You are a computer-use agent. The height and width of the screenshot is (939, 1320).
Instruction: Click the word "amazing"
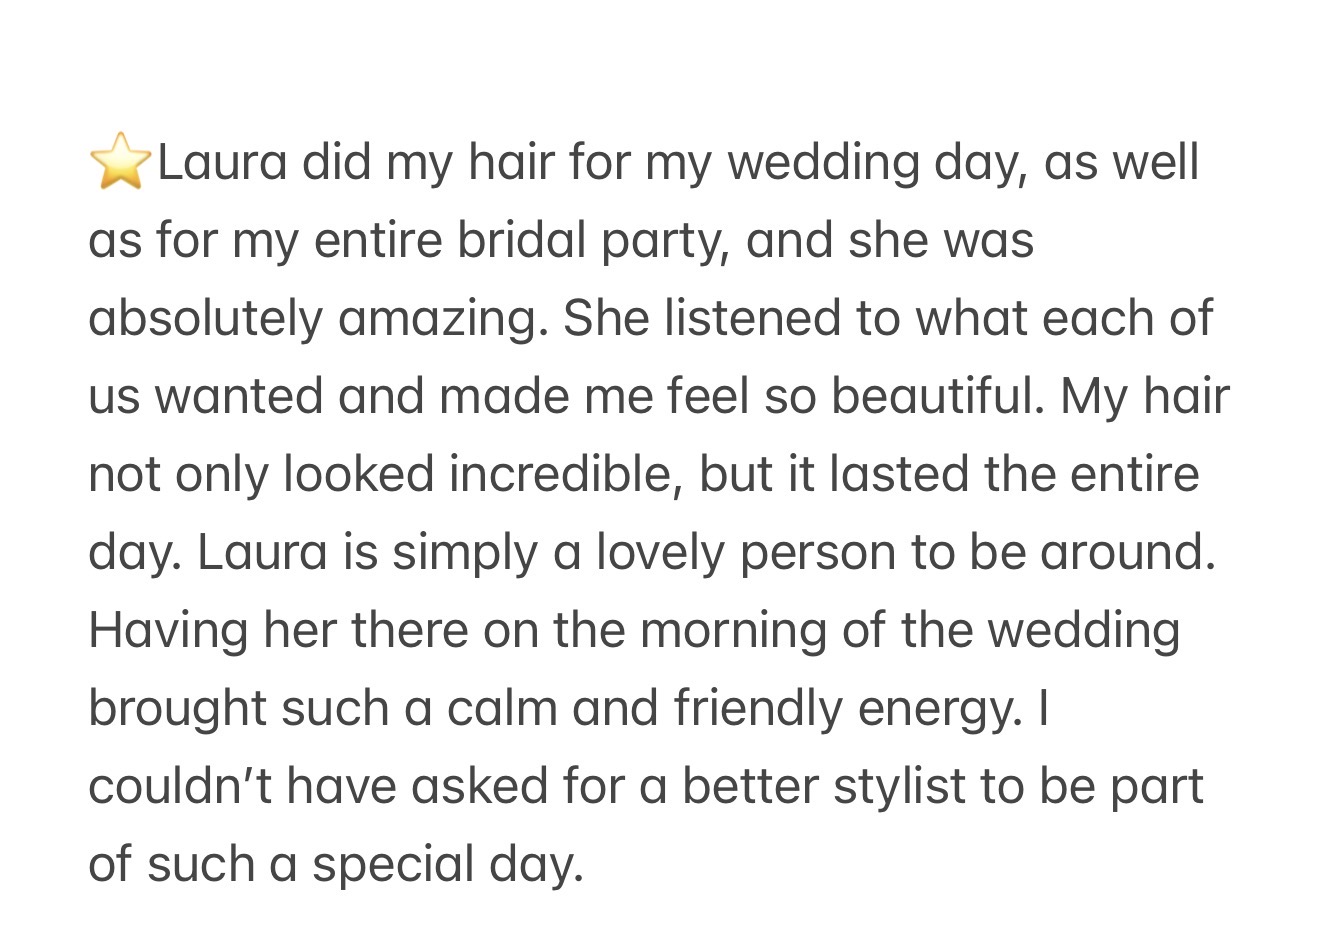443,318
